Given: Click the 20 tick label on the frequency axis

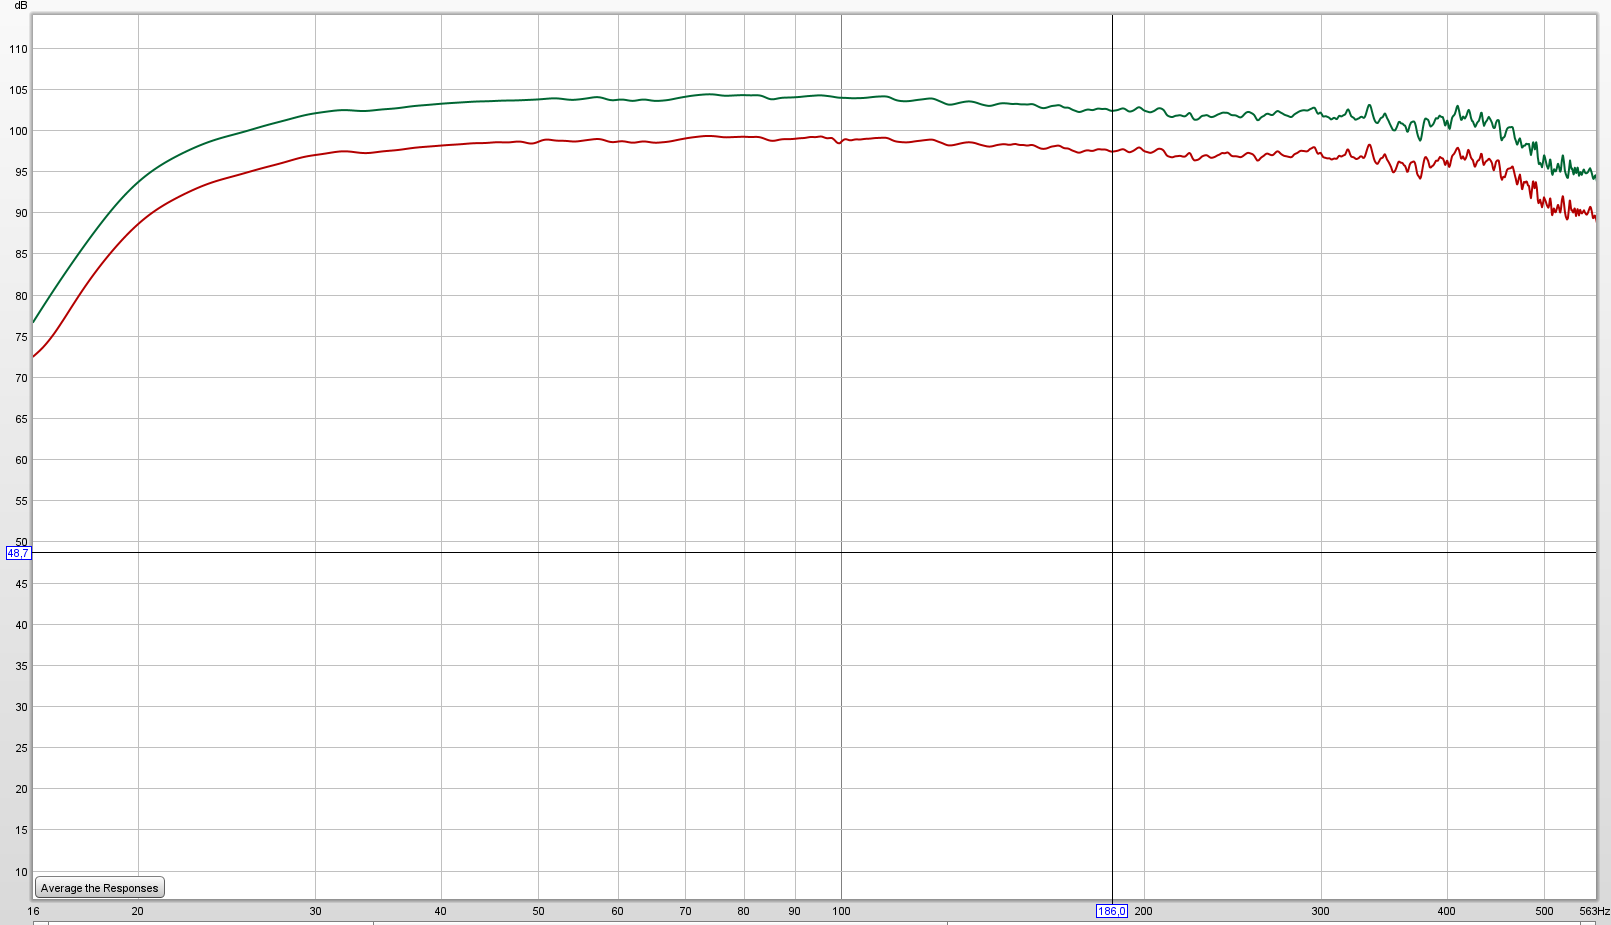Looking at the screenshot, I should pyautogui.click(x=137, y=911).
